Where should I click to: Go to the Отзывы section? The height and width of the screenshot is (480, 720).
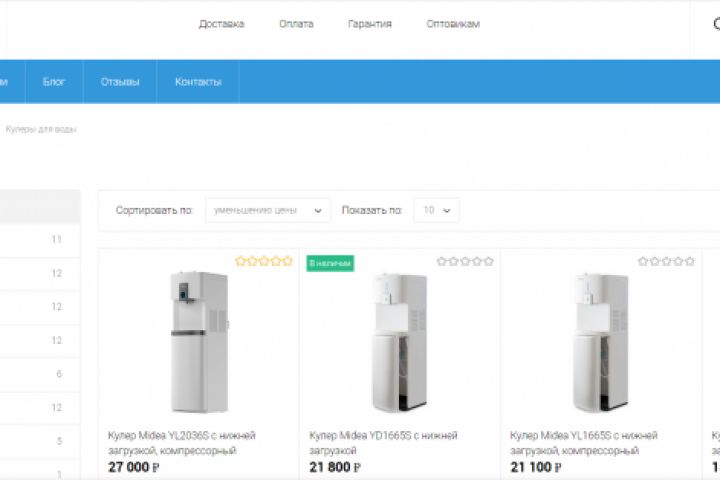coord(120,82)
